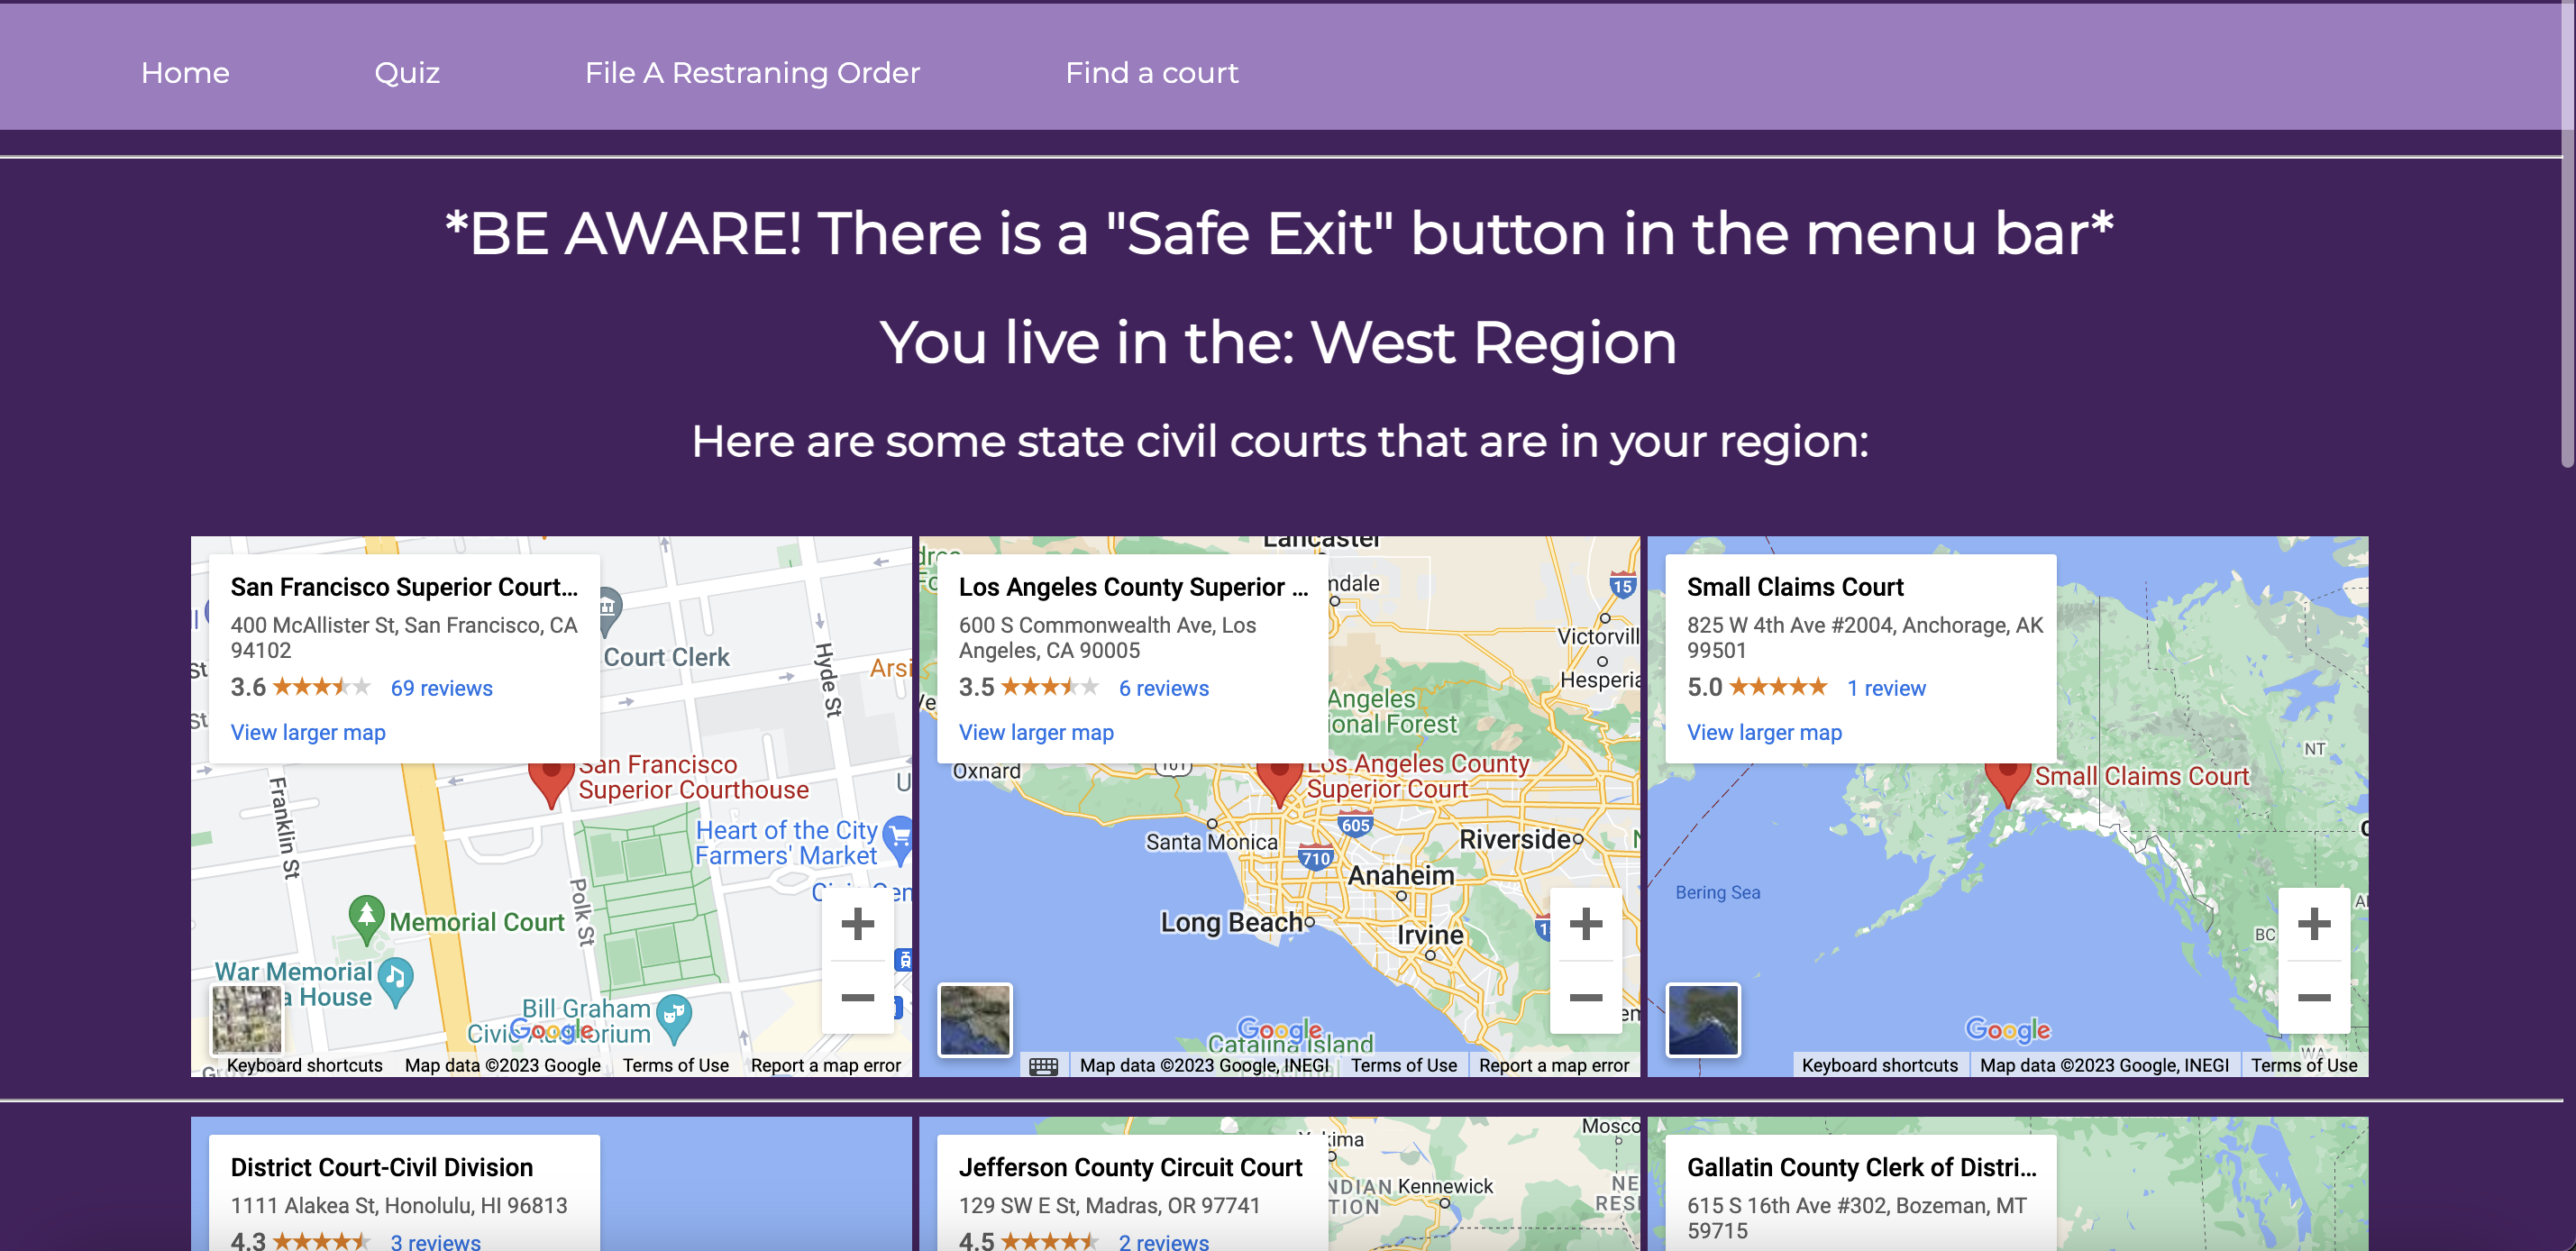Zoom in on the Los Angeles map
The width and height of the screenshot is (2576, 1251).
[1585, 923]
